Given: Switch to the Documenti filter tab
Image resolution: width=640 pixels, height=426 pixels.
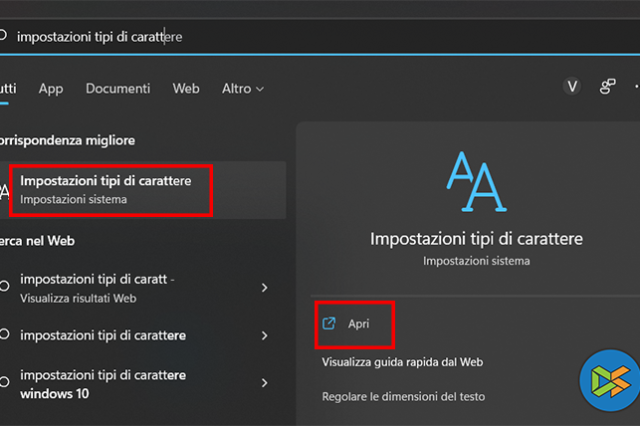Looking at the screenshot, I should [118, 88].
